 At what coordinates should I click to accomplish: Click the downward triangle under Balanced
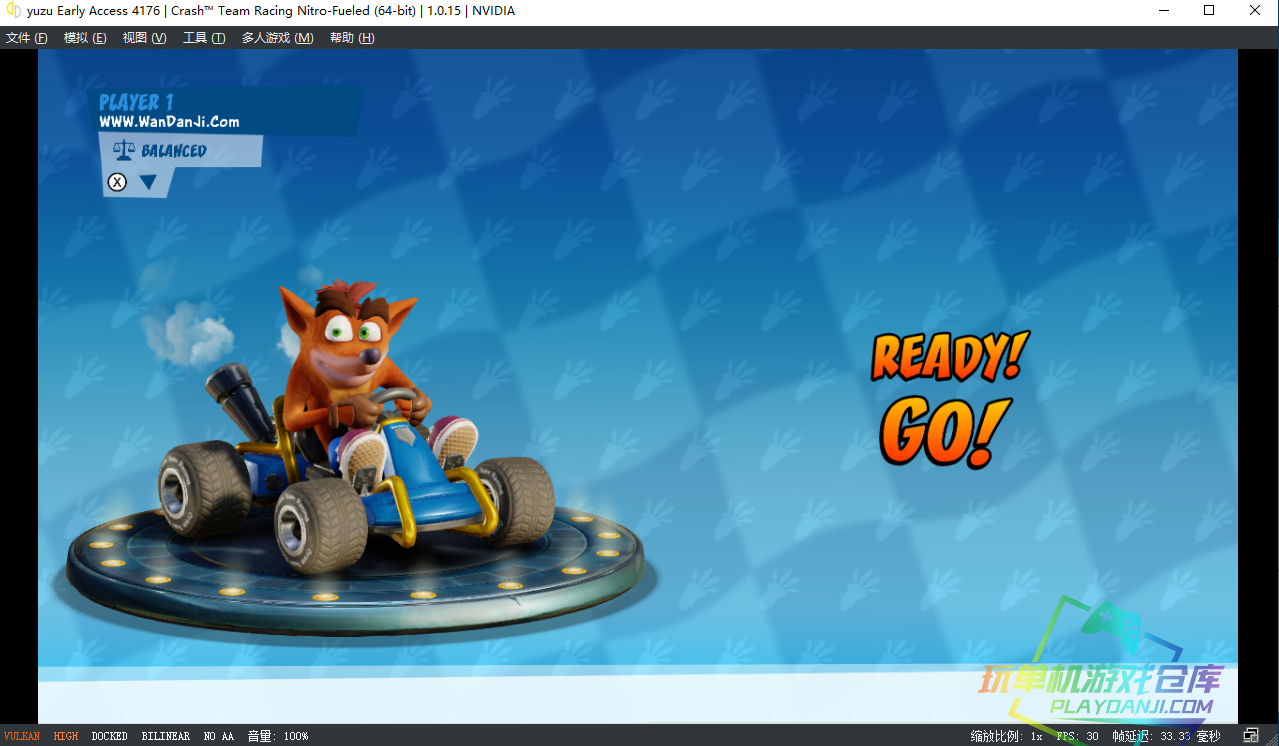(x=148, y=182)
